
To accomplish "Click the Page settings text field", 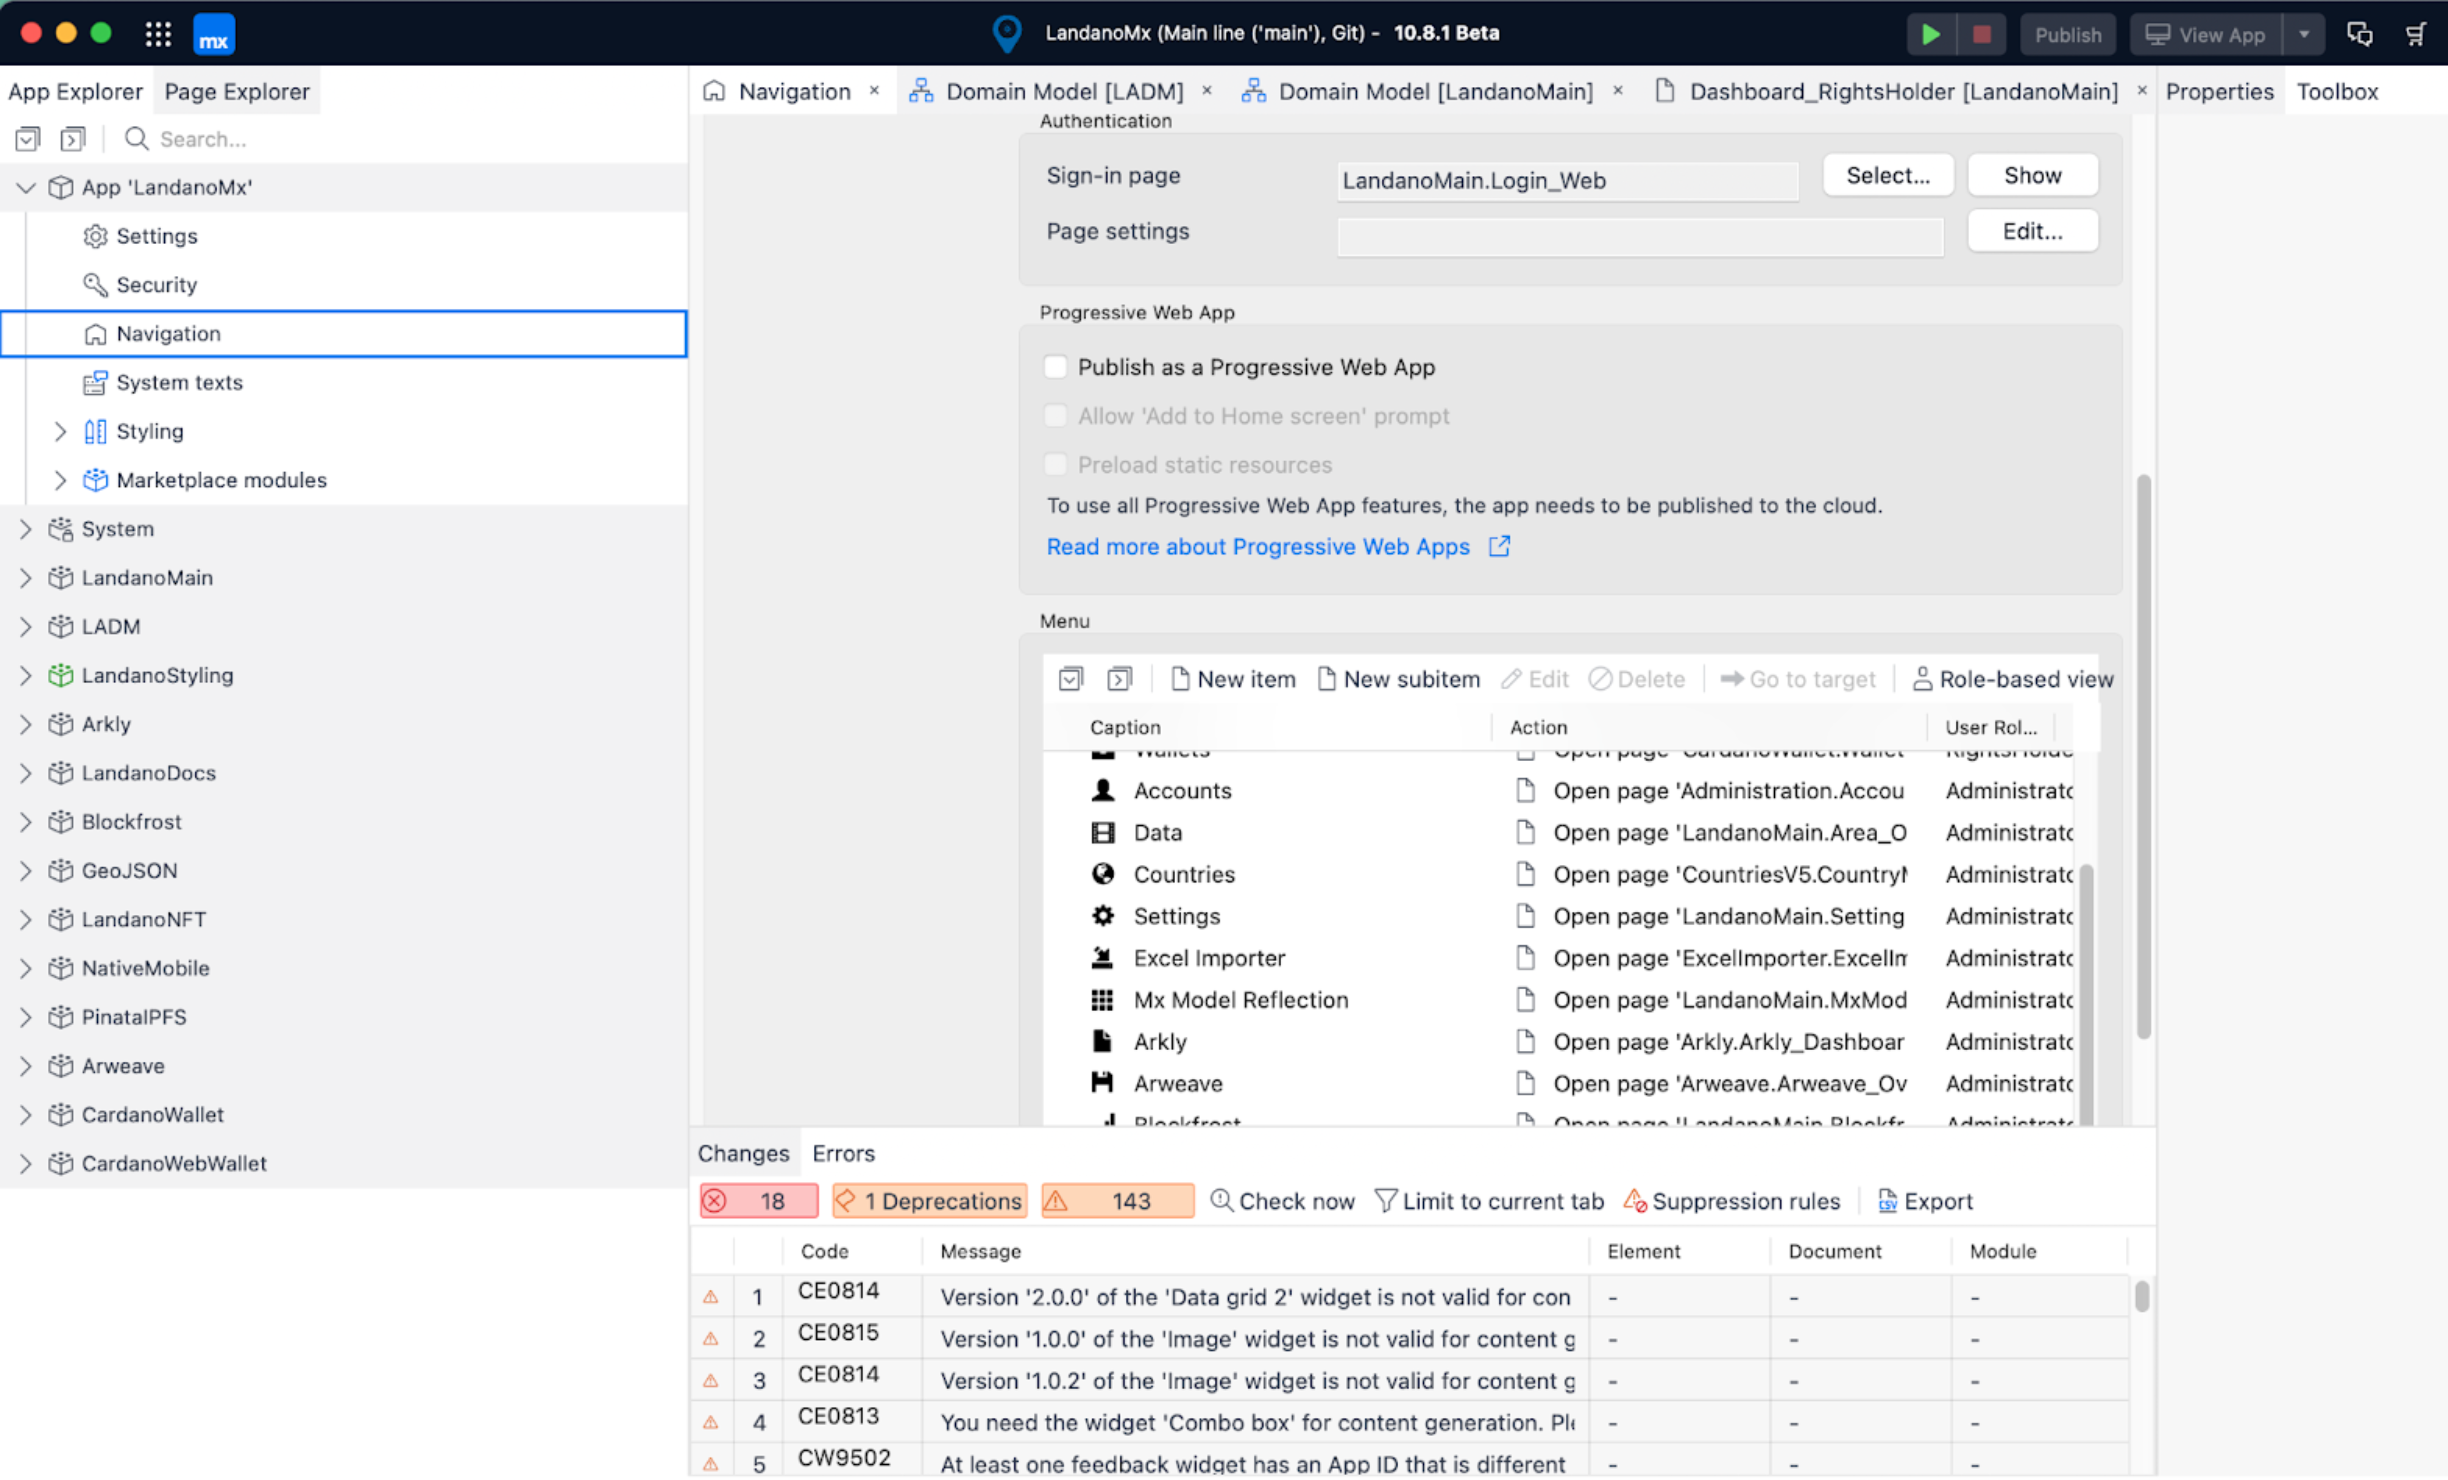I will pyautogui.click(x=1640, y=236).
